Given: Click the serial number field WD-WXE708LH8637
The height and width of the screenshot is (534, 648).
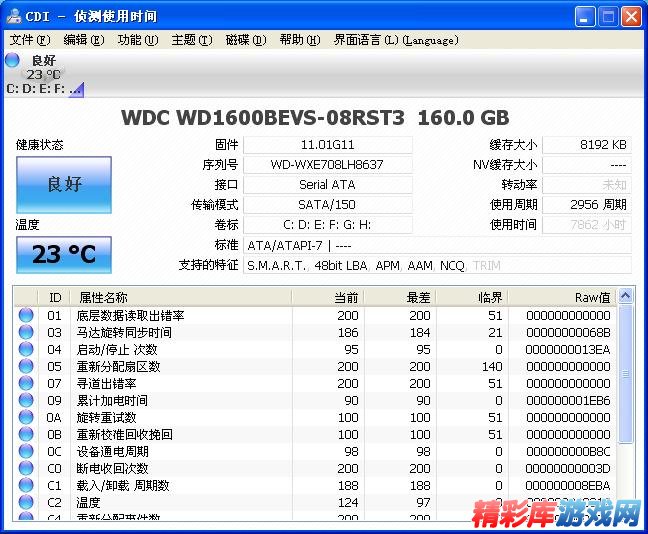Looking at the screenshot, I should click(x=327, y=165).
